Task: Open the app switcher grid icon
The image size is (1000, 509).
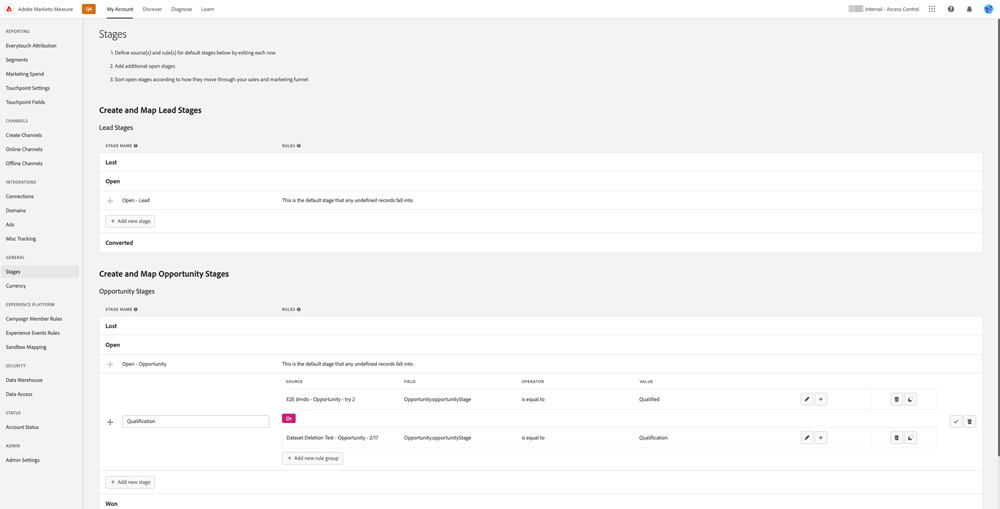Action: (x=932, y=9)
